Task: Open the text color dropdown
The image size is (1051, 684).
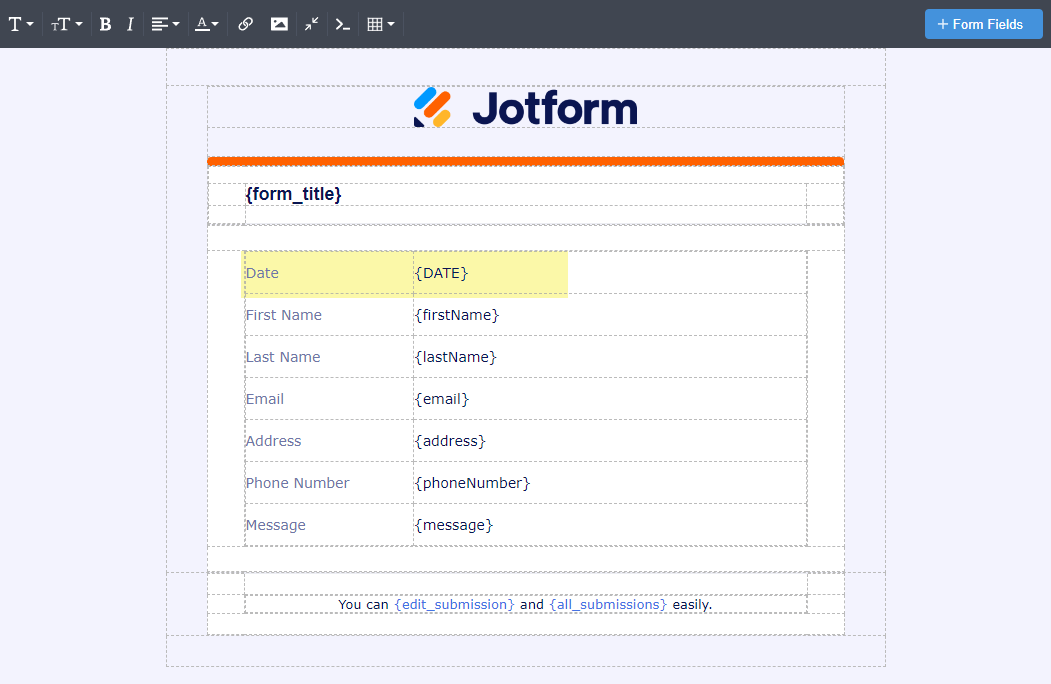Action: click(x=206, y=24)
